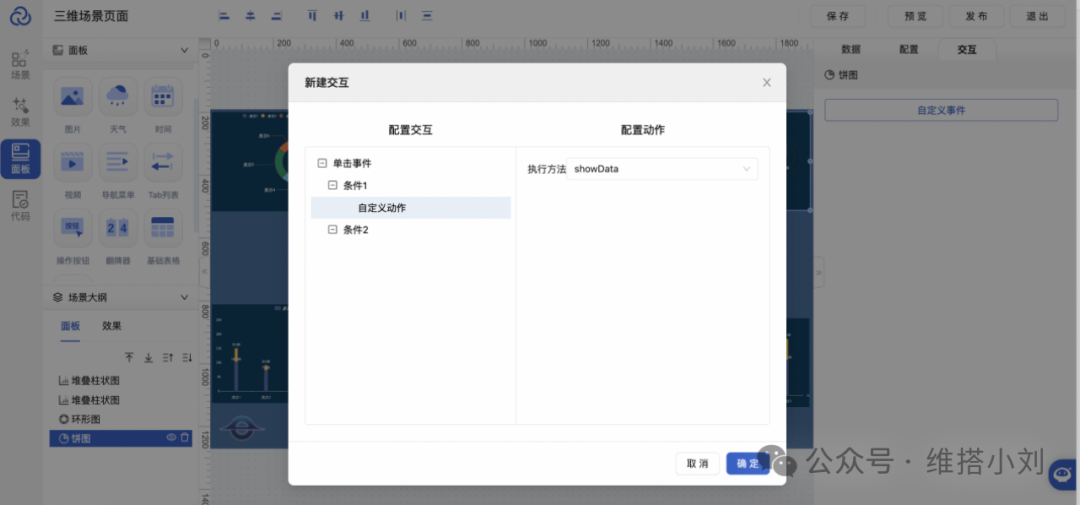Image resolution: width=1080 pixels, height=505 pixels.
Task: Select the 操作按钮 action button component
Action: tap(73, 228)
